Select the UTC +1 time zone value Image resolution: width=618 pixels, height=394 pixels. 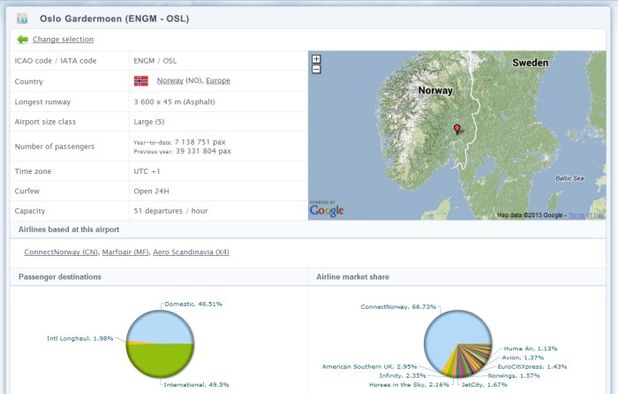pyautogui.click(x=147, y=171)
